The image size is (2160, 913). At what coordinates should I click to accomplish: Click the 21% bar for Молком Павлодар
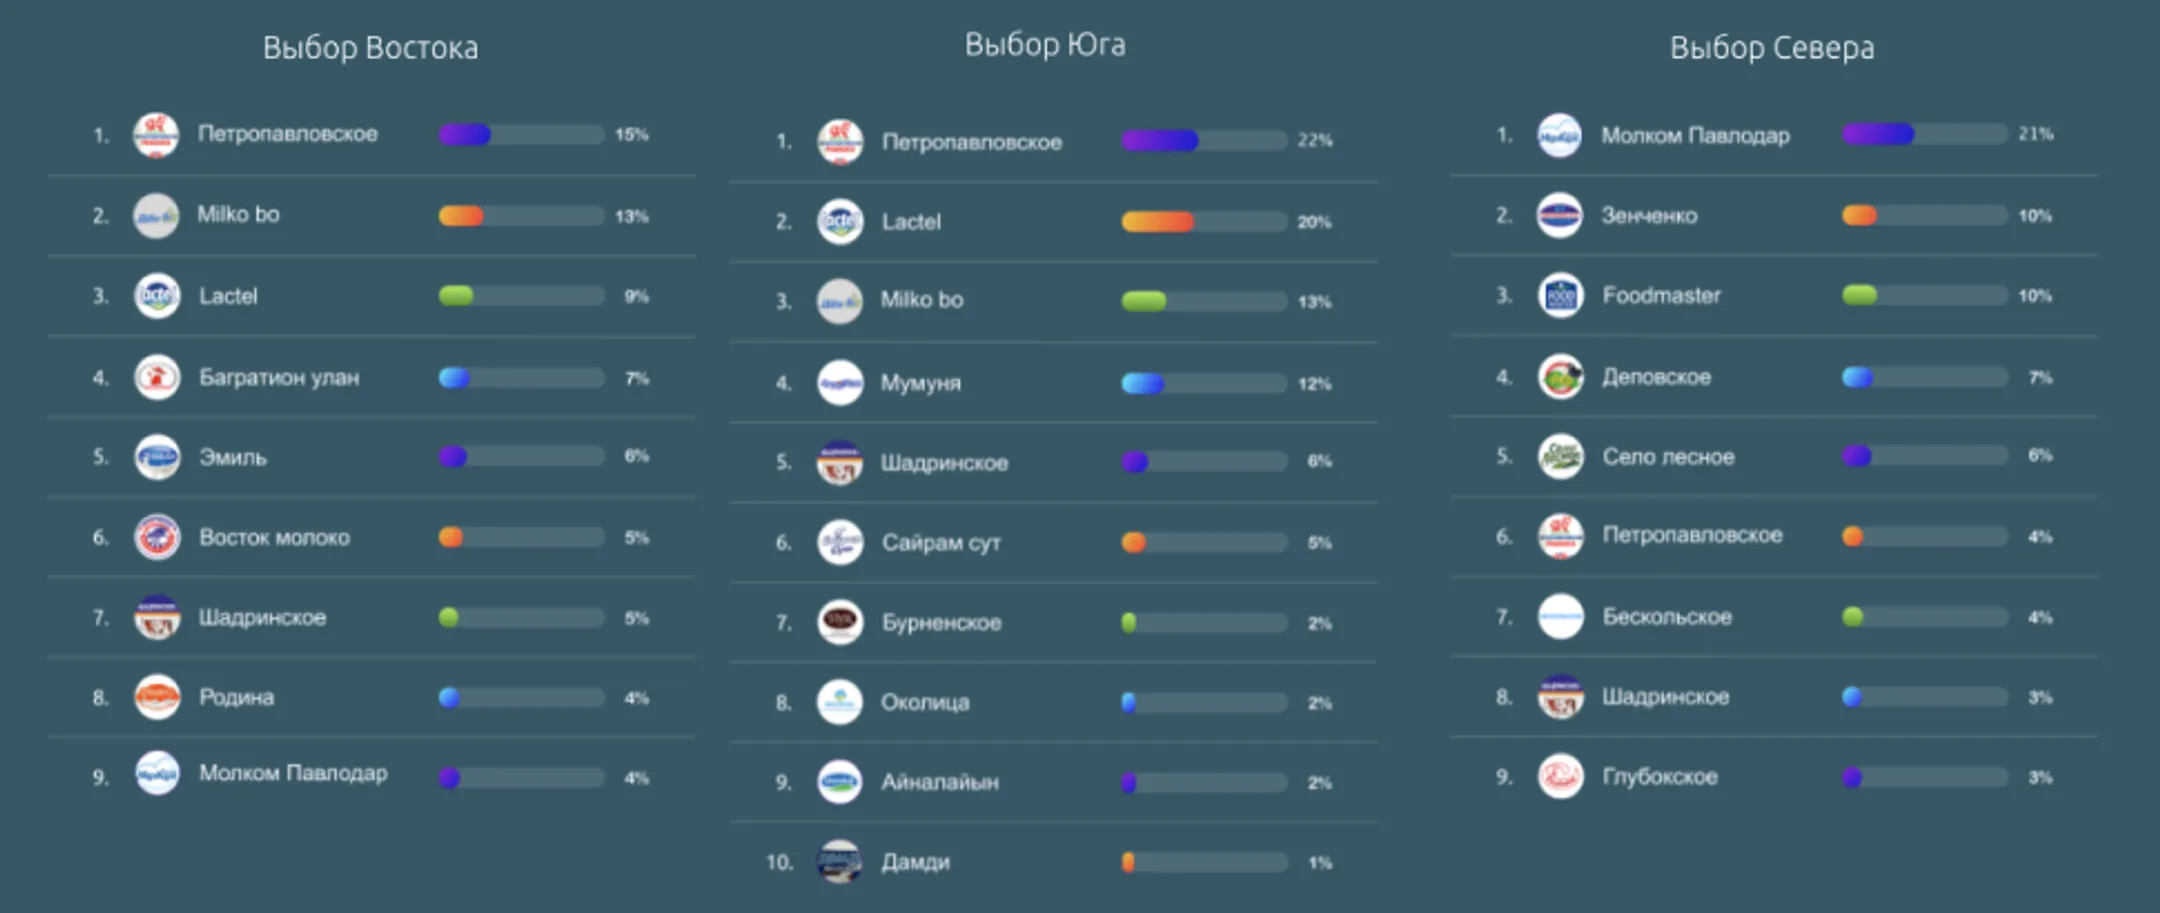(1924, 134)
